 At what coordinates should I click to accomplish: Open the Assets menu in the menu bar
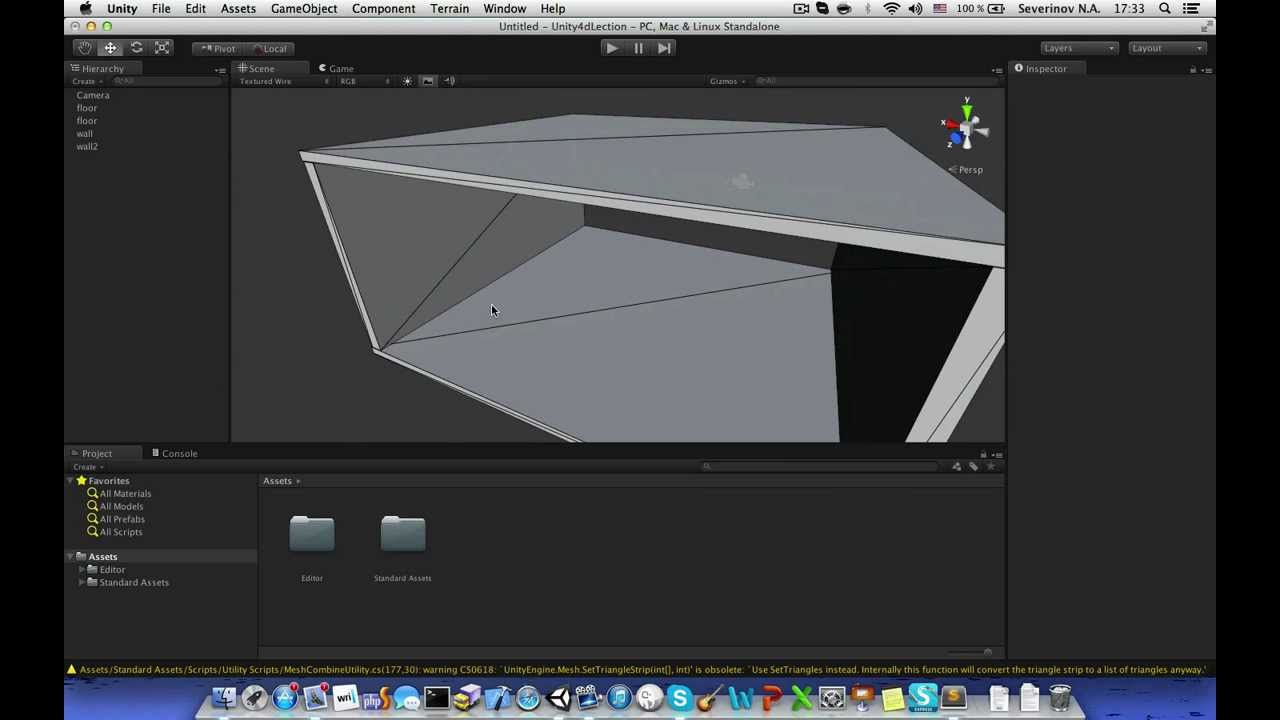[238, 9]
